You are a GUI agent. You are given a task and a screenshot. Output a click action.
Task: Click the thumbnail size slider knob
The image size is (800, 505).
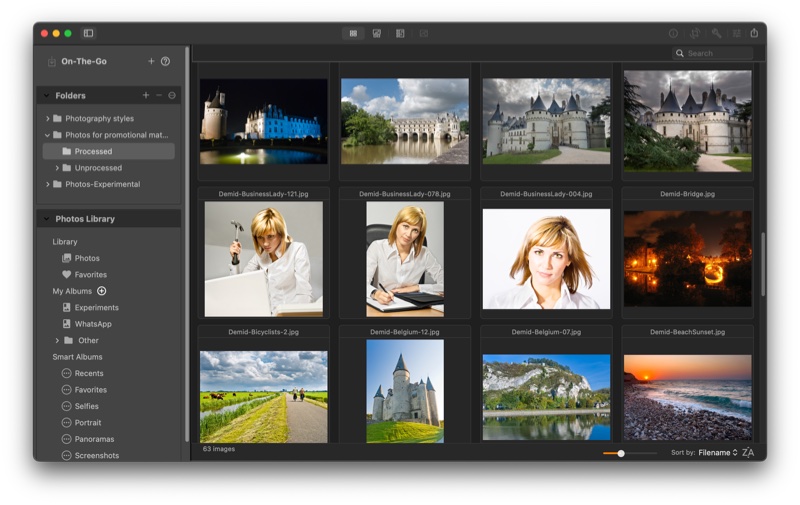621,453
